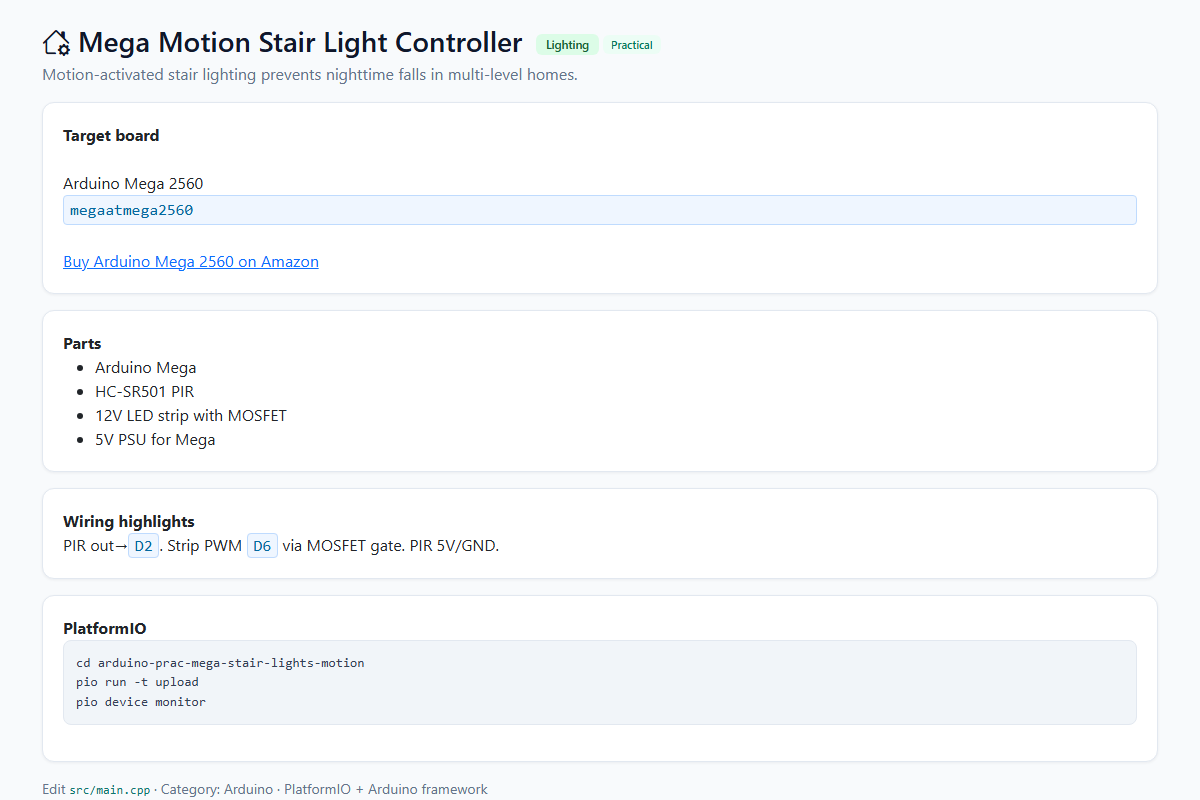This screenshot has width=1200, height=800.
Task: Click the megaatmega2560 board ID field
Action: 600,210
